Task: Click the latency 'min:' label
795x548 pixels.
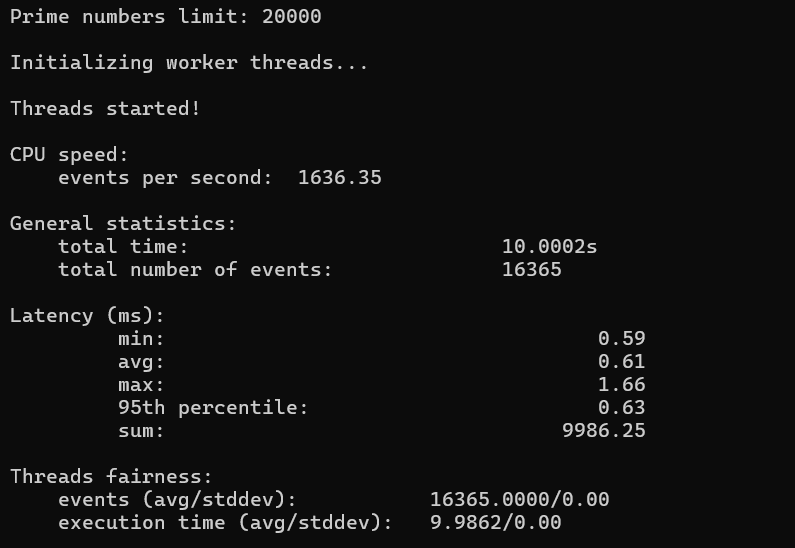Action: tap(141, 339)
